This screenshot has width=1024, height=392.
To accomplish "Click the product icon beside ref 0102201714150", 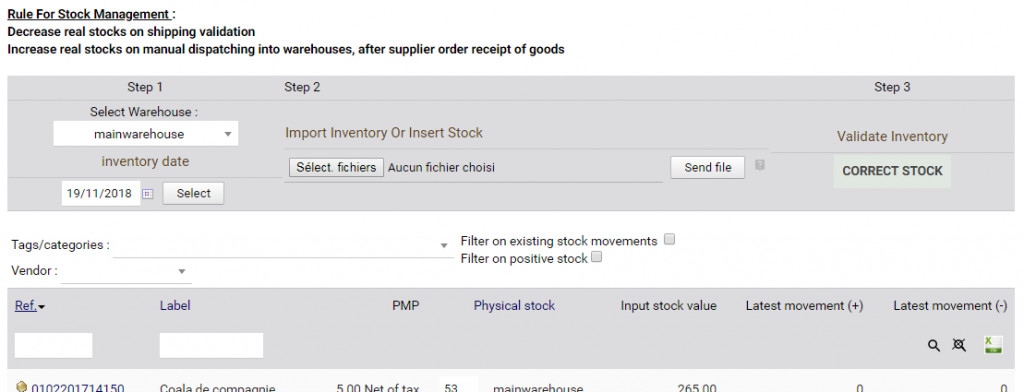I will pos(22,387).
